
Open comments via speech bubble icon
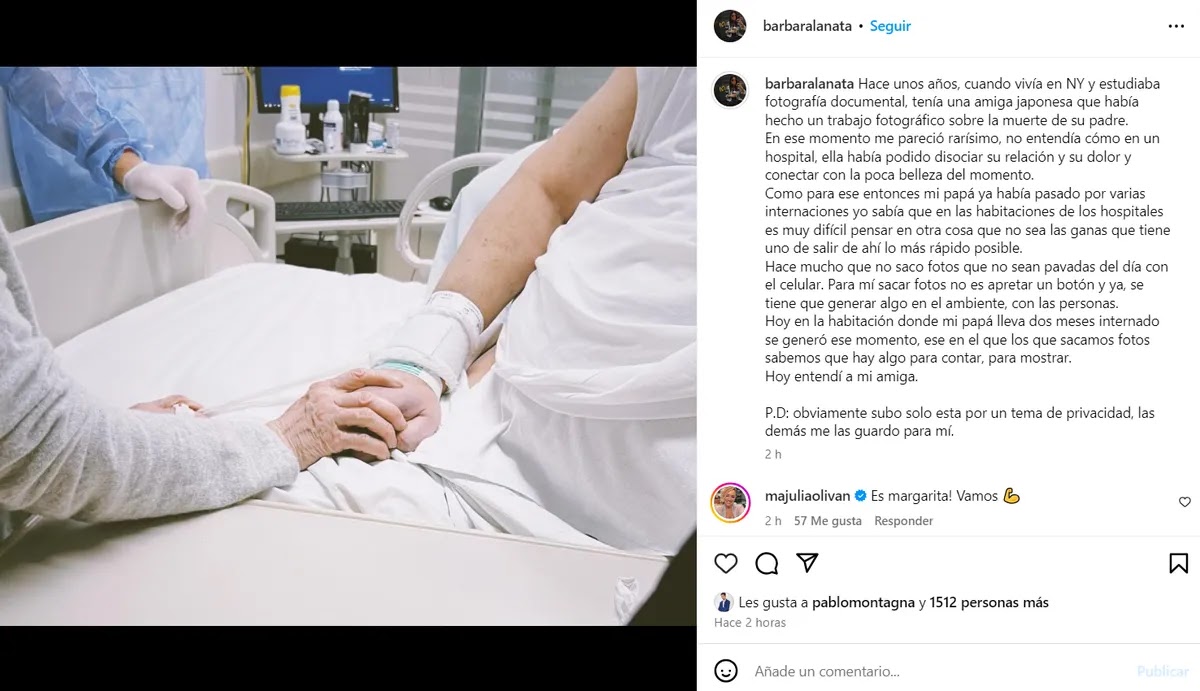tap(767, 563)
